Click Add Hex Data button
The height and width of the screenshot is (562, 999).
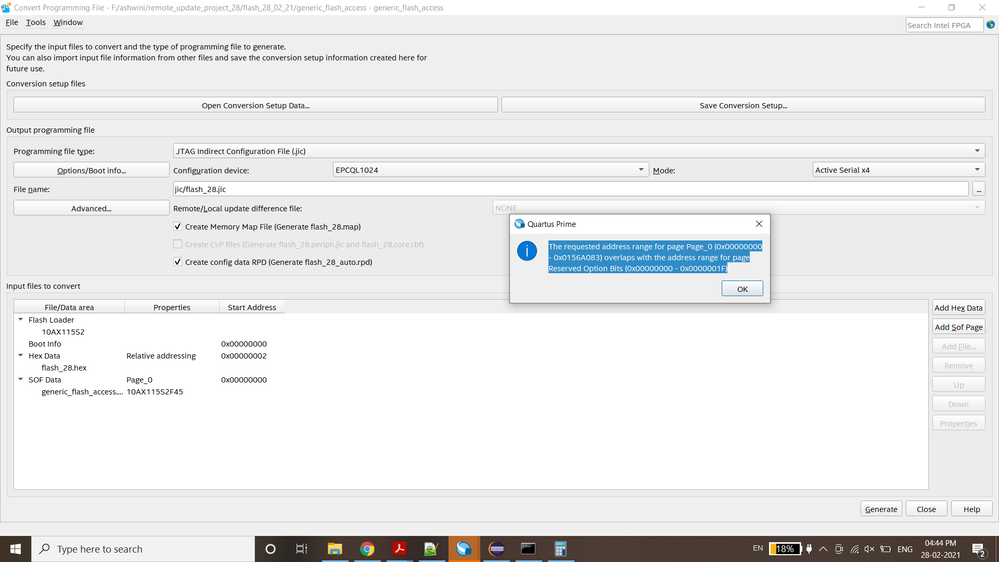(x=958, y=308)
